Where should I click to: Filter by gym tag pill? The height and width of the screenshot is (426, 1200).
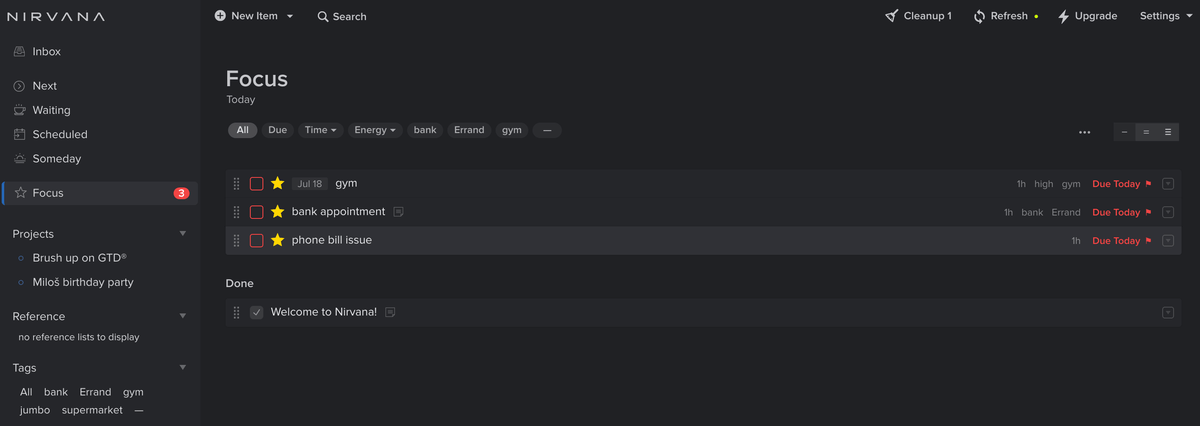tap(512, 130)
